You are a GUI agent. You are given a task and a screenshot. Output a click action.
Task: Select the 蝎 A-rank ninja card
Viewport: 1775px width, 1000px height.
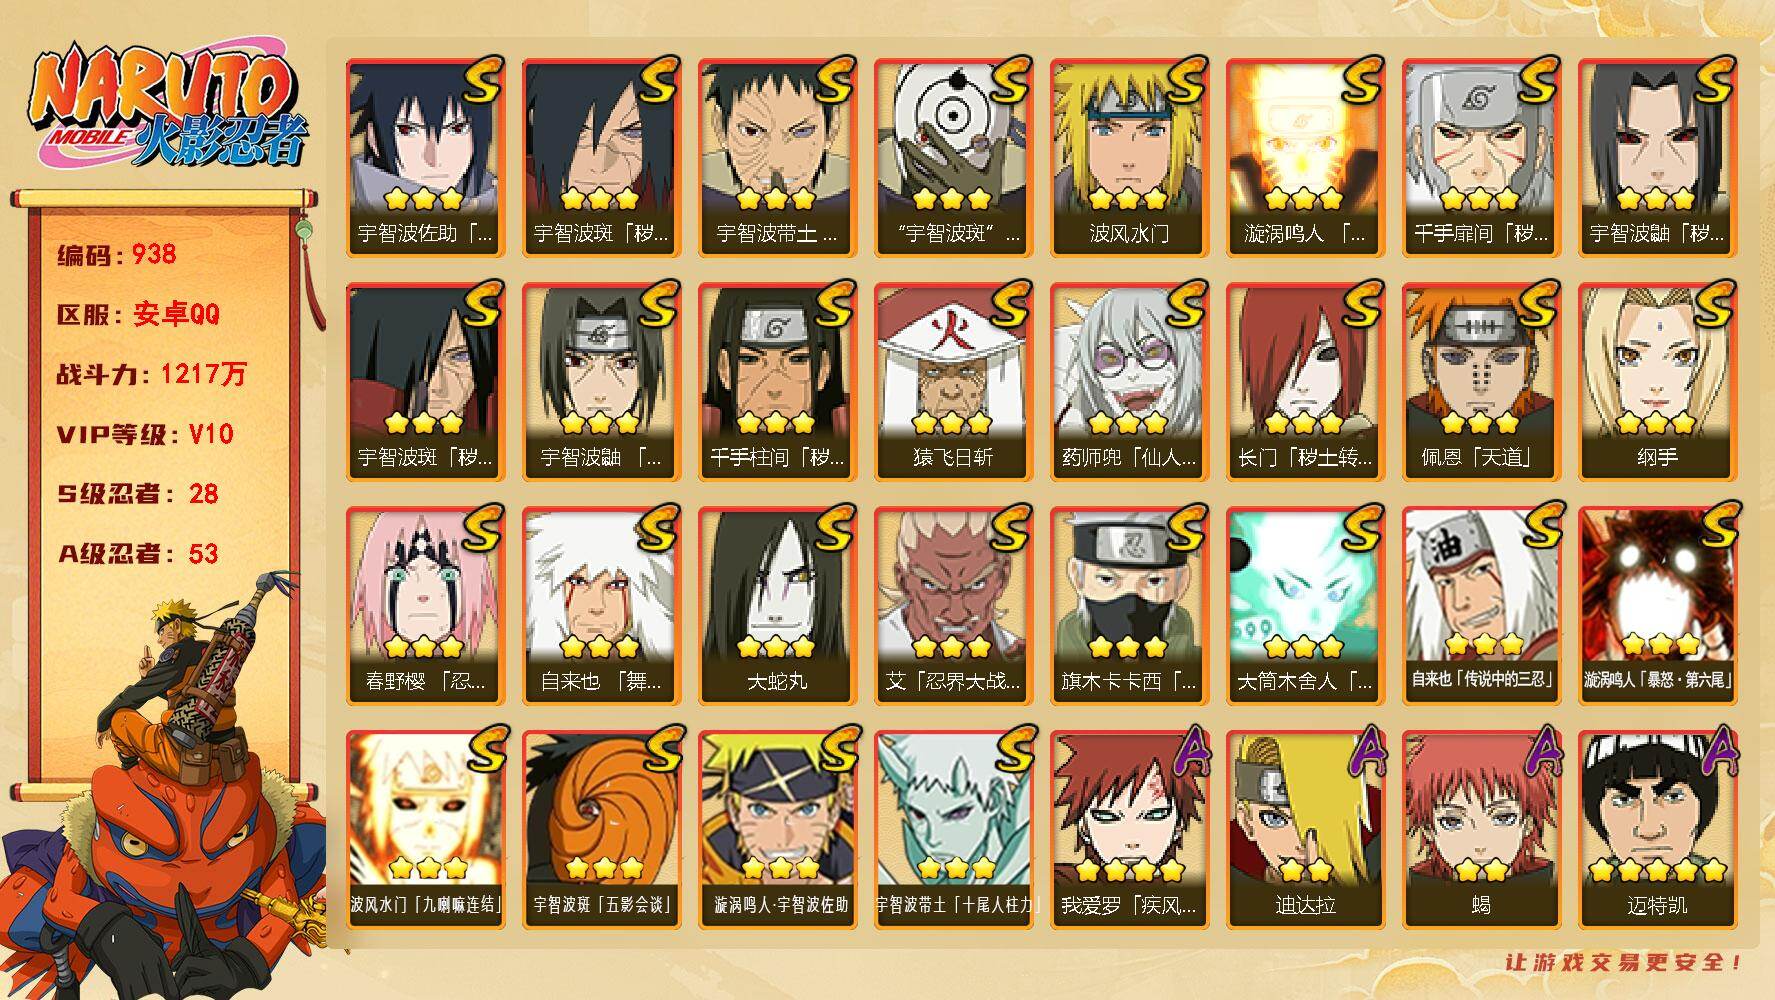tap(1481, 830)
